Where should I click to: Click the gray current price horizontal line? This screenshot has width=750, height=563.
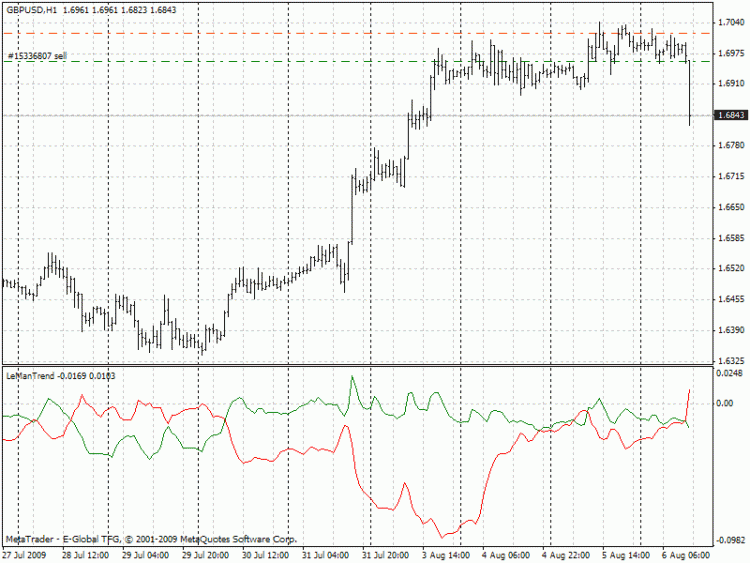(300, 116)
